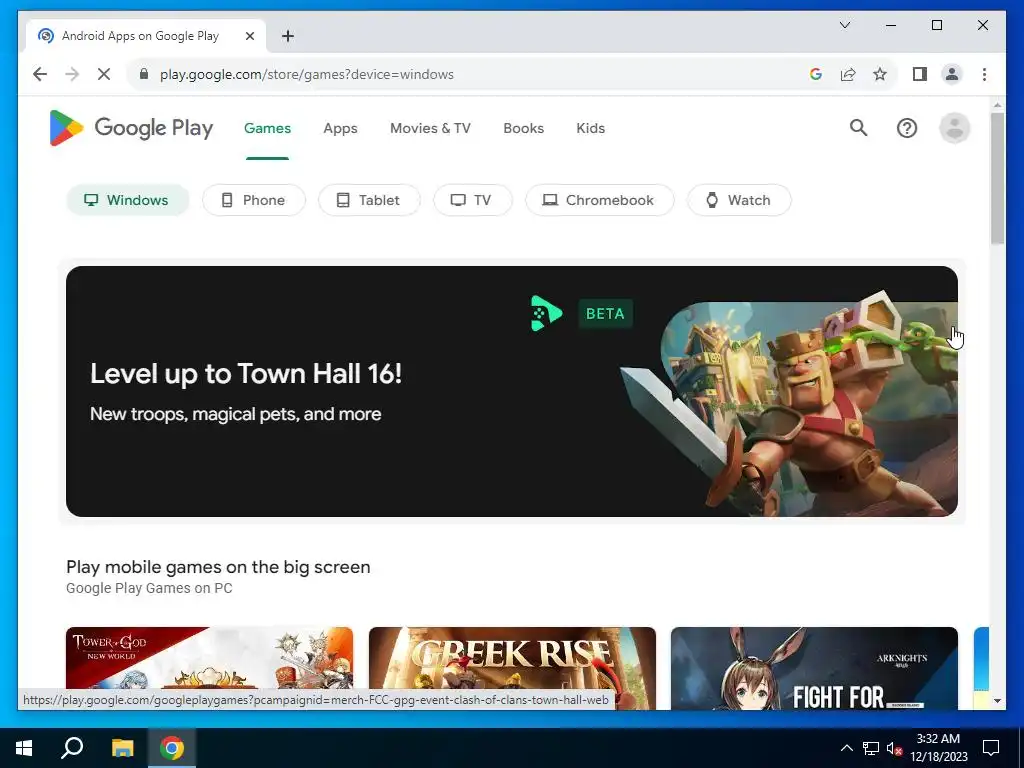
Task: Open the Windows Start menu
Action: tap(24, 748)
